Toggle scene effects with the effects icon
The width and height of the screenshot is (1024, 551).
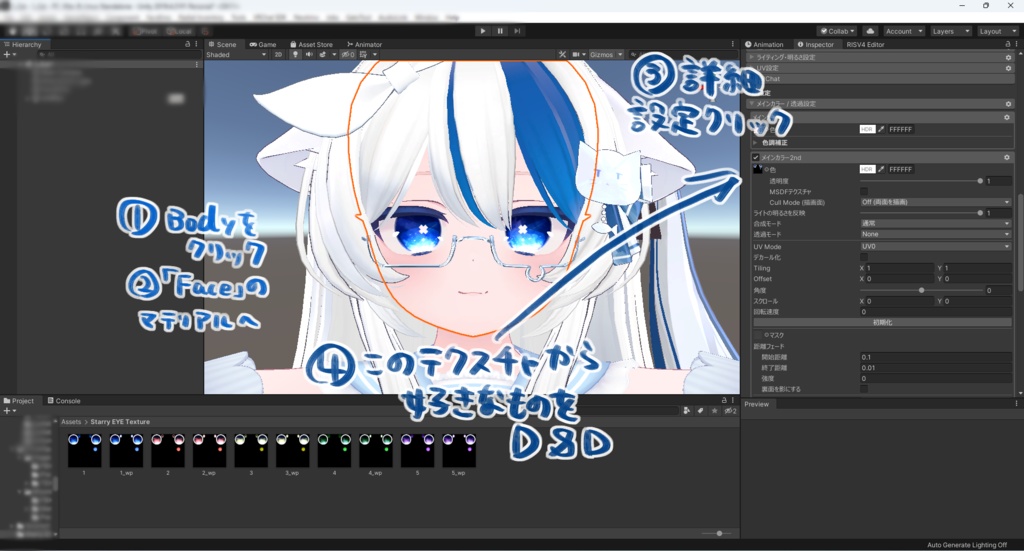[x=323, y=55]
